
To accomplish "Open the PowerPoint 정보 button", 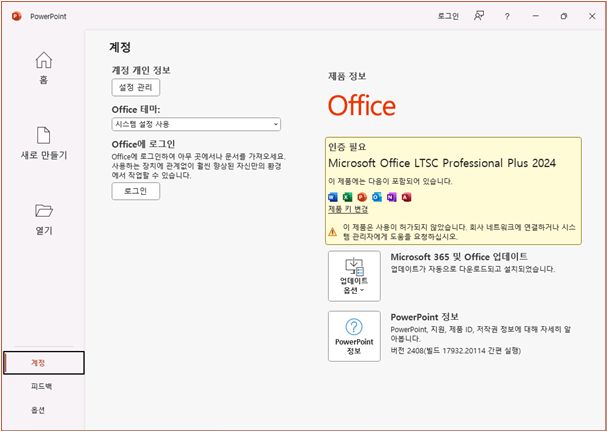I will 354,336.
